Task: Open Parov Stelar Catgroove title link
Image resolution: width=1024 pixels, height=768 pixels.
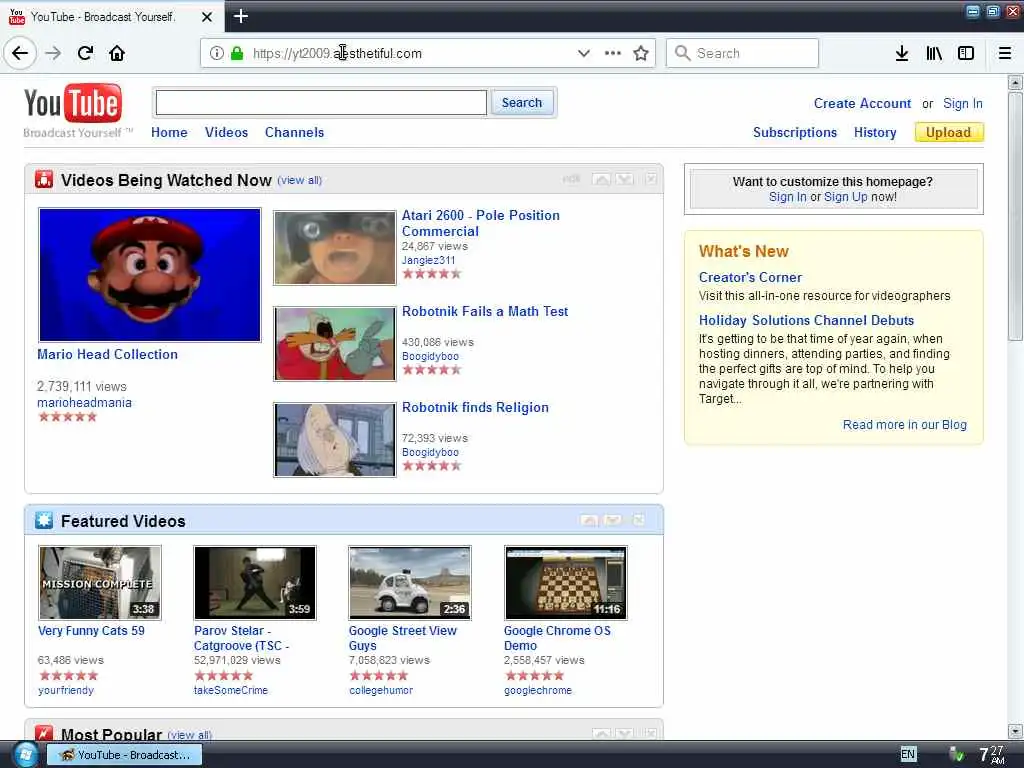Action: click(x=242, y=638)
